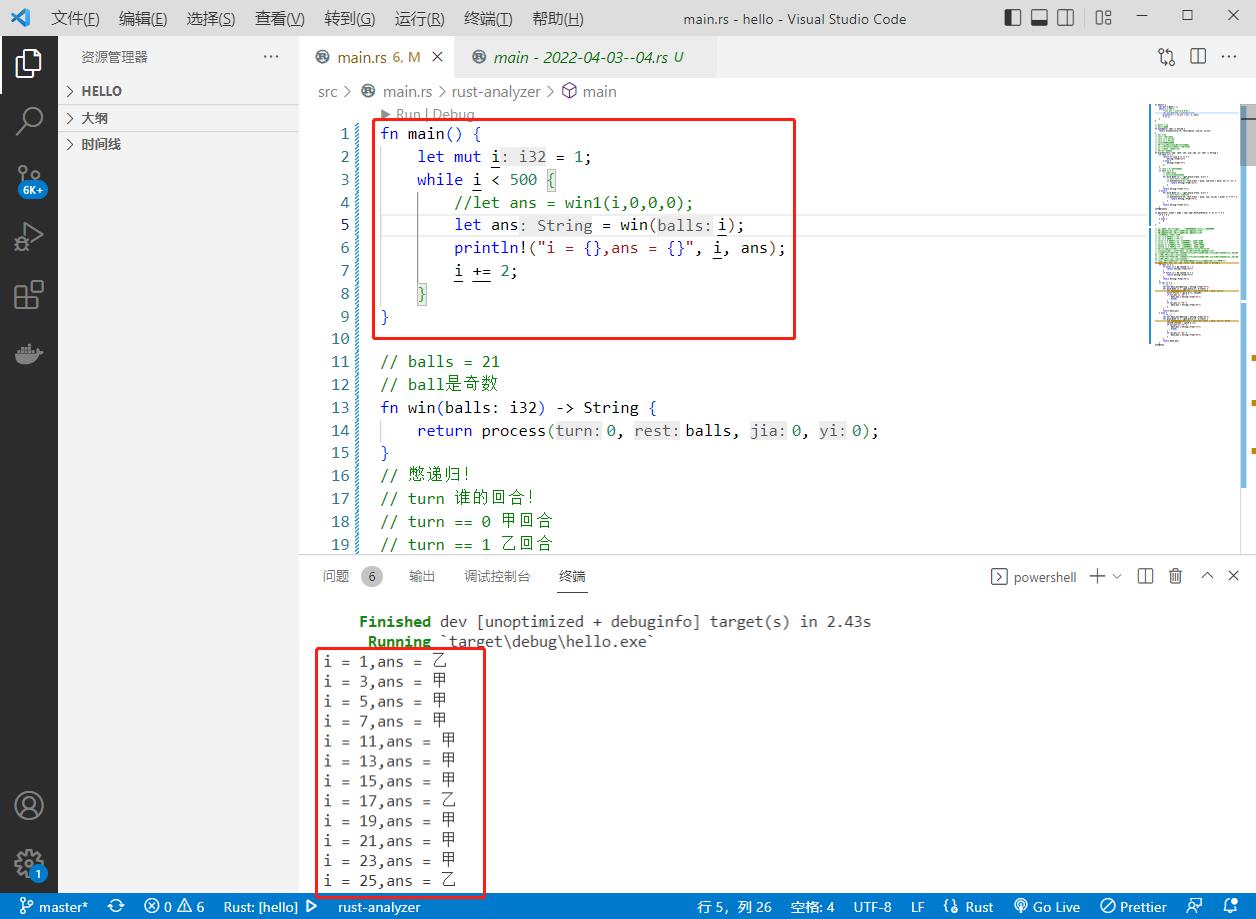Open the Extensions view icon
The image size is (1256, 919).
pos(29,295)
